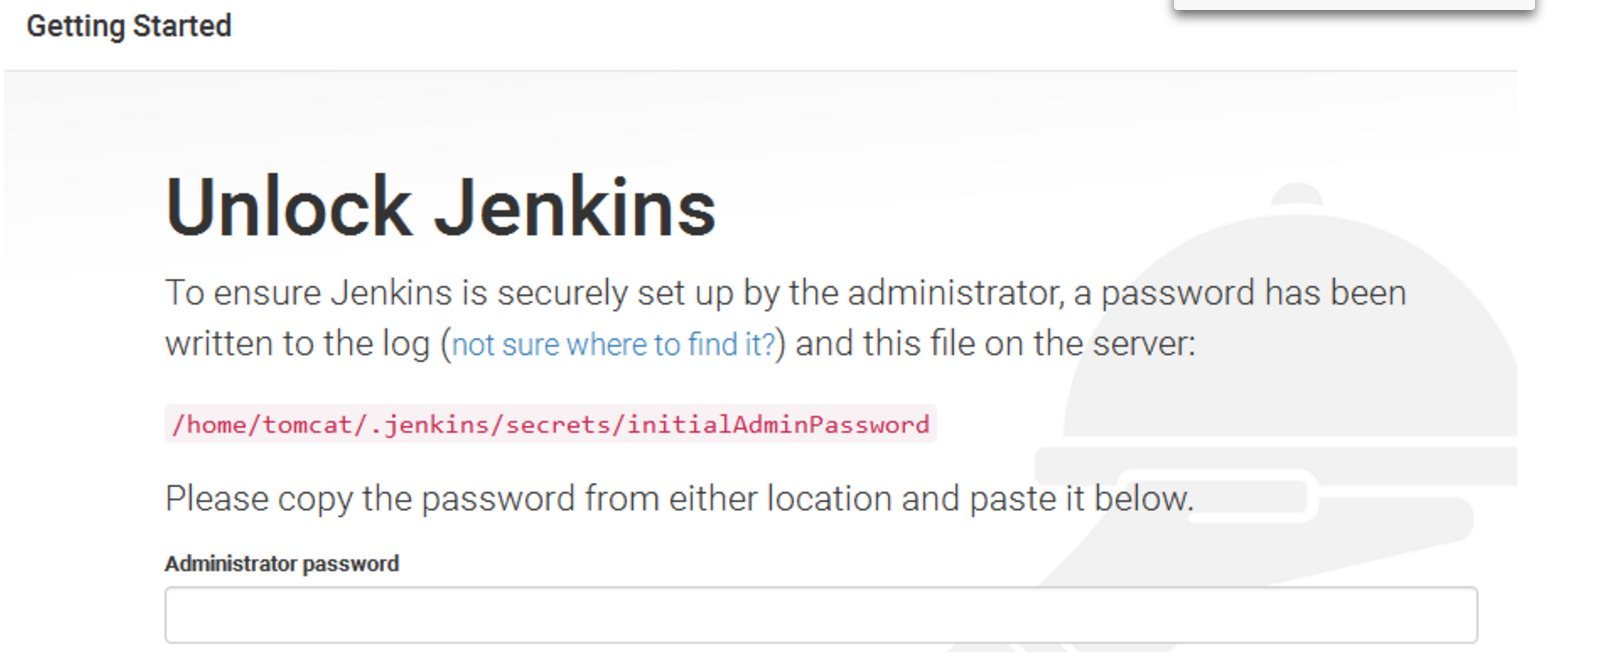Click the initialAdminPassword file path snippet

click(551, 423)
